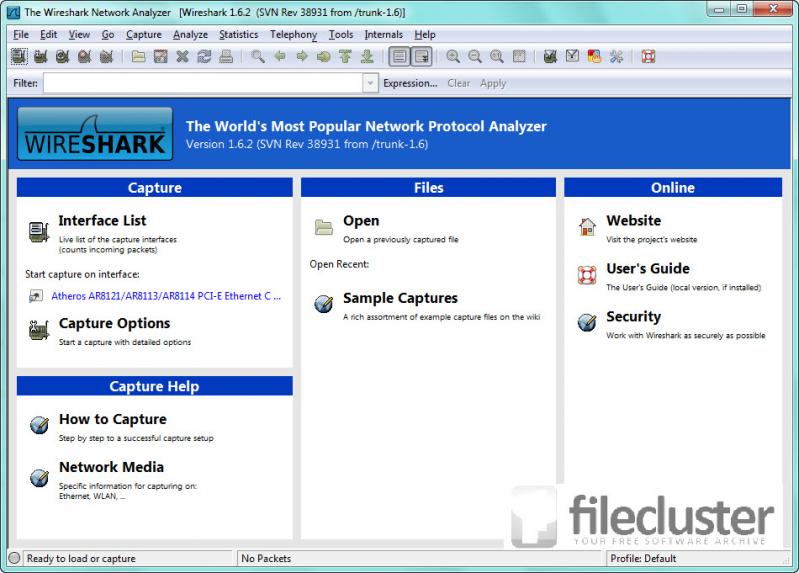Open the Display Filters dialog icon
799x573 pixels.
click(x=572, y=56)
